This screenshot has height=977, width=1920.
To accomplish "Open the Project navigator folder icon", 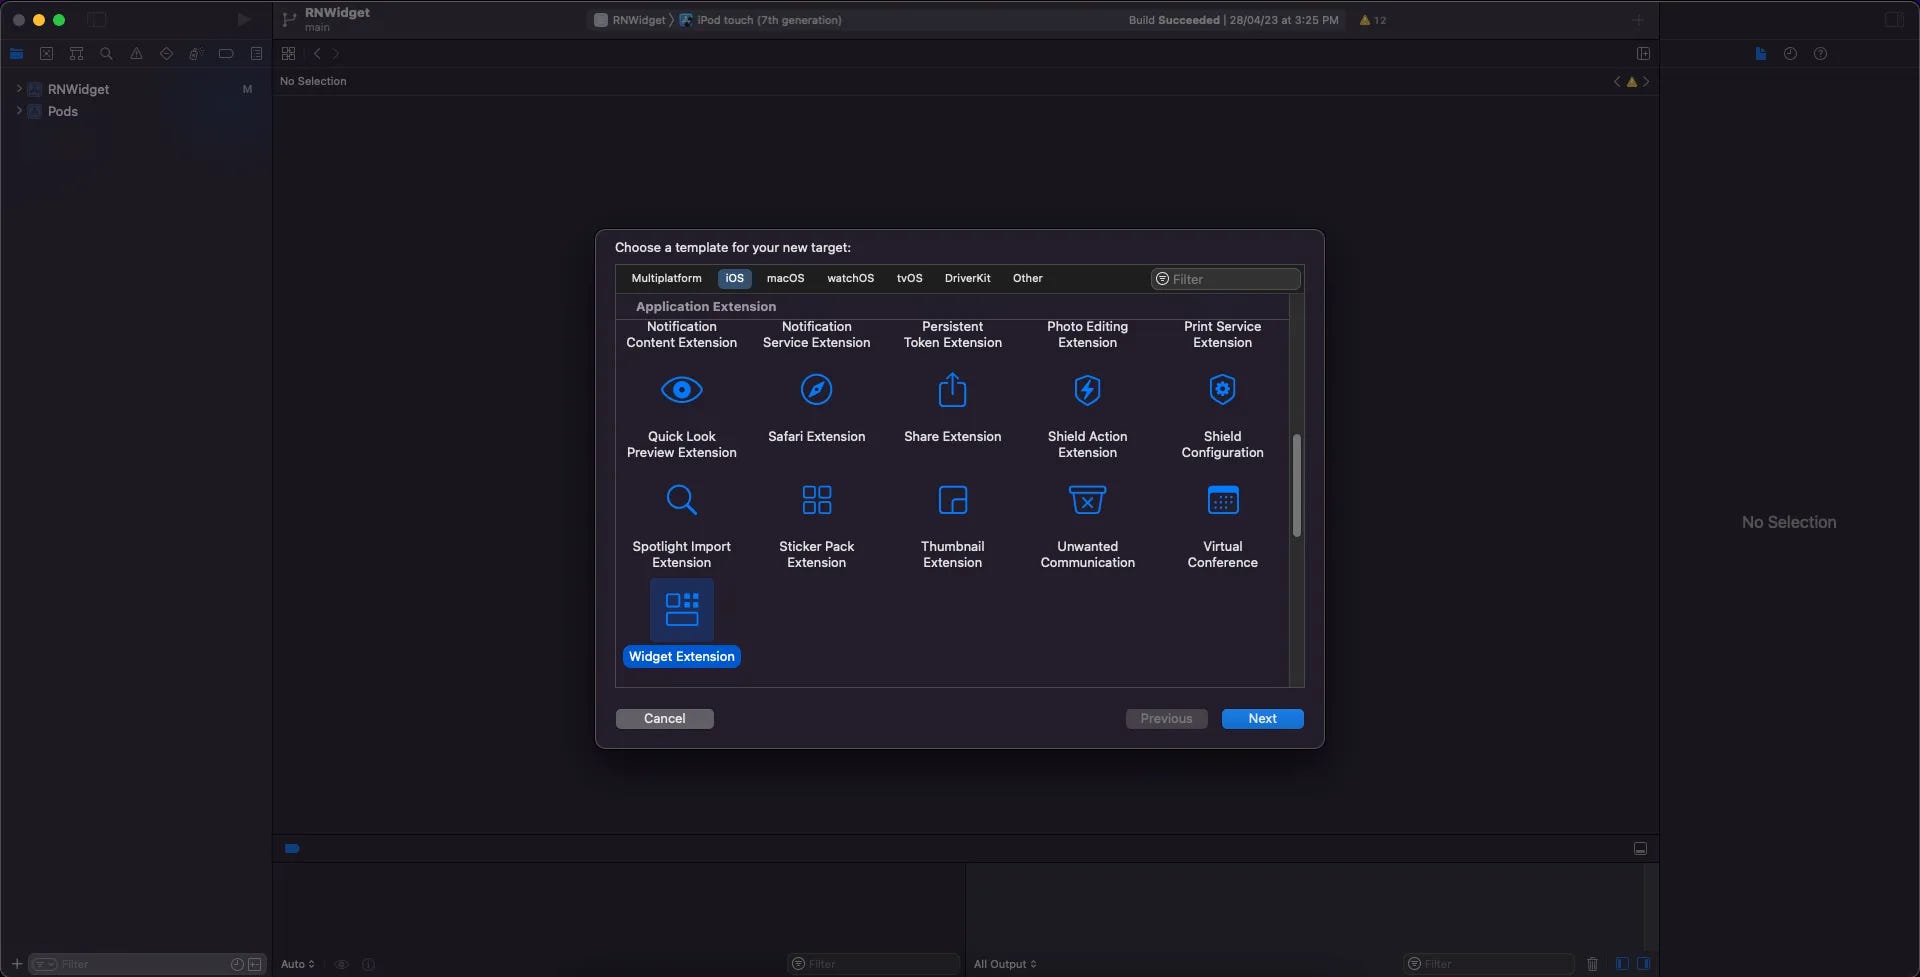I will click(x=17, y=54).
